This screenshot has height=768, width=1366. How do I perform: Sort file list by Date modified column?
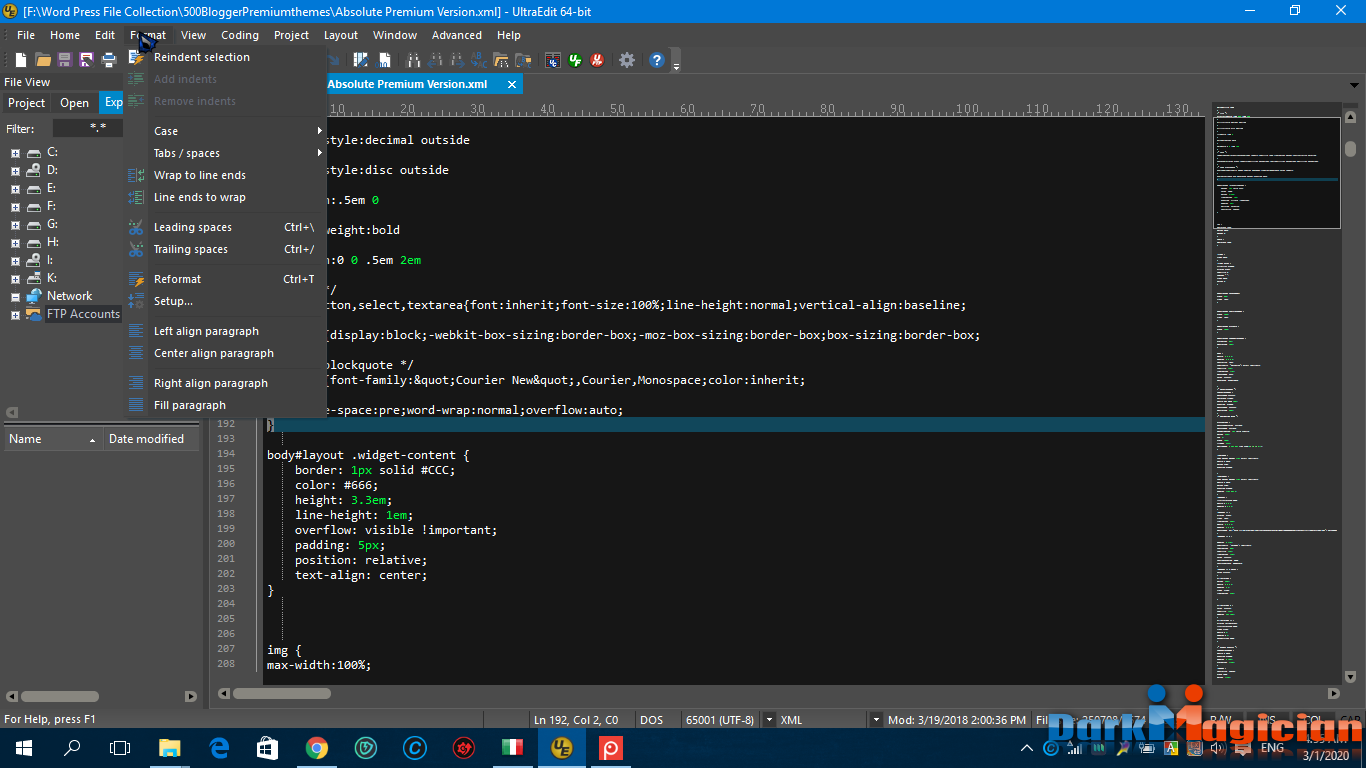click(152, 439)
